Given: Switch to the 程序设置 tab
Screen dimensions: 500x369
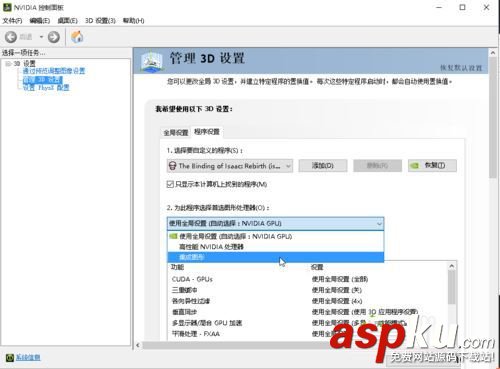Looking at the screenshot, I should (207, 132).
